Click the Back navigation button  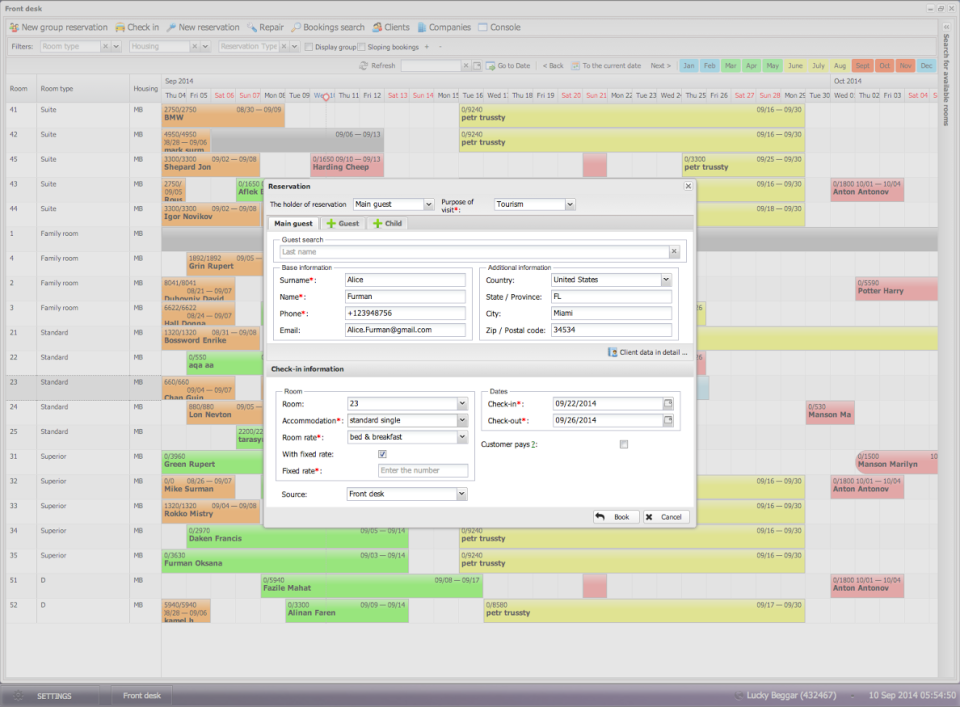[553, 65]
